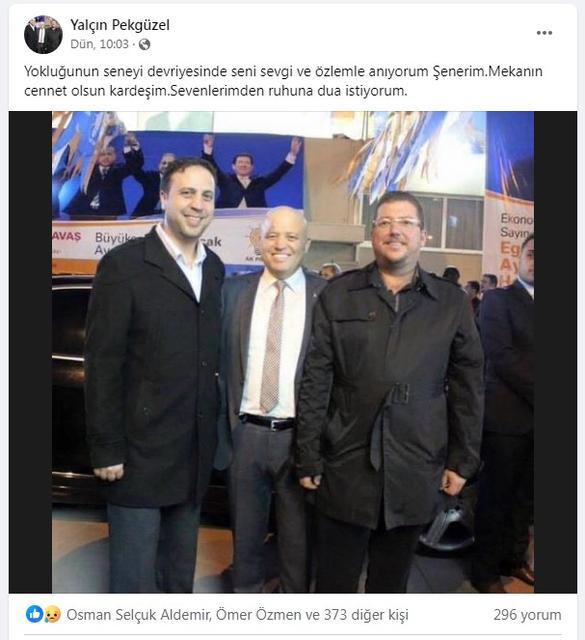Image resolution: width=585 pixels, height=640 pixels.
Task: Open the three-dot post options menu
Action: 544,33
